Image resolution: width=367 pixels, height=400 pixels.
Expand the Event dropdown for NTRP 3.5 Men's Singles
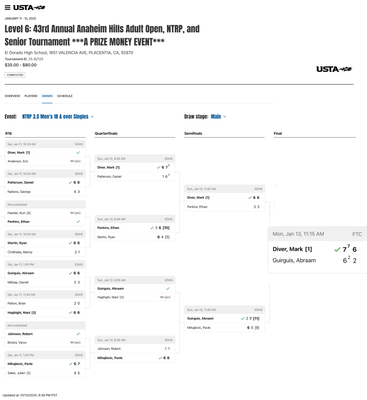tap(58, 116)
